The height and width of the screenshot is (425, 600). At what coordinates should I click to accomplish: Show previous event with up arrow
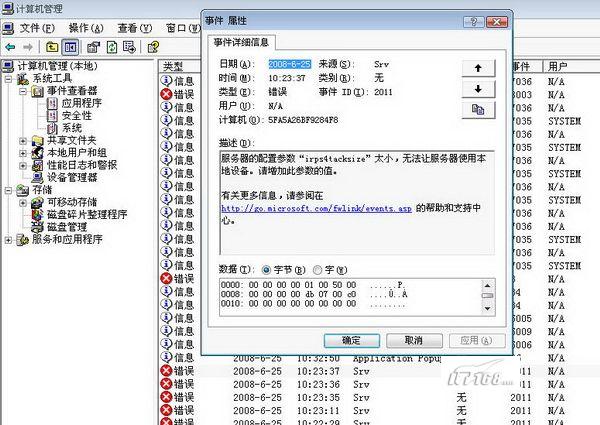(x=478, y=67)
